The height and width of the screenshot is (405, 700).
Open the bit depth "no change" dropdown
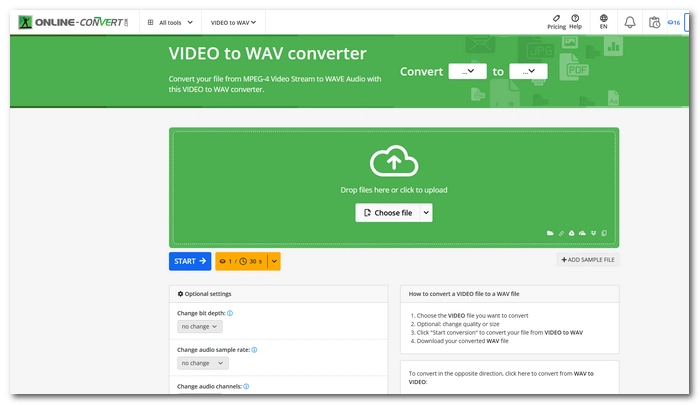tap(200, 326)
